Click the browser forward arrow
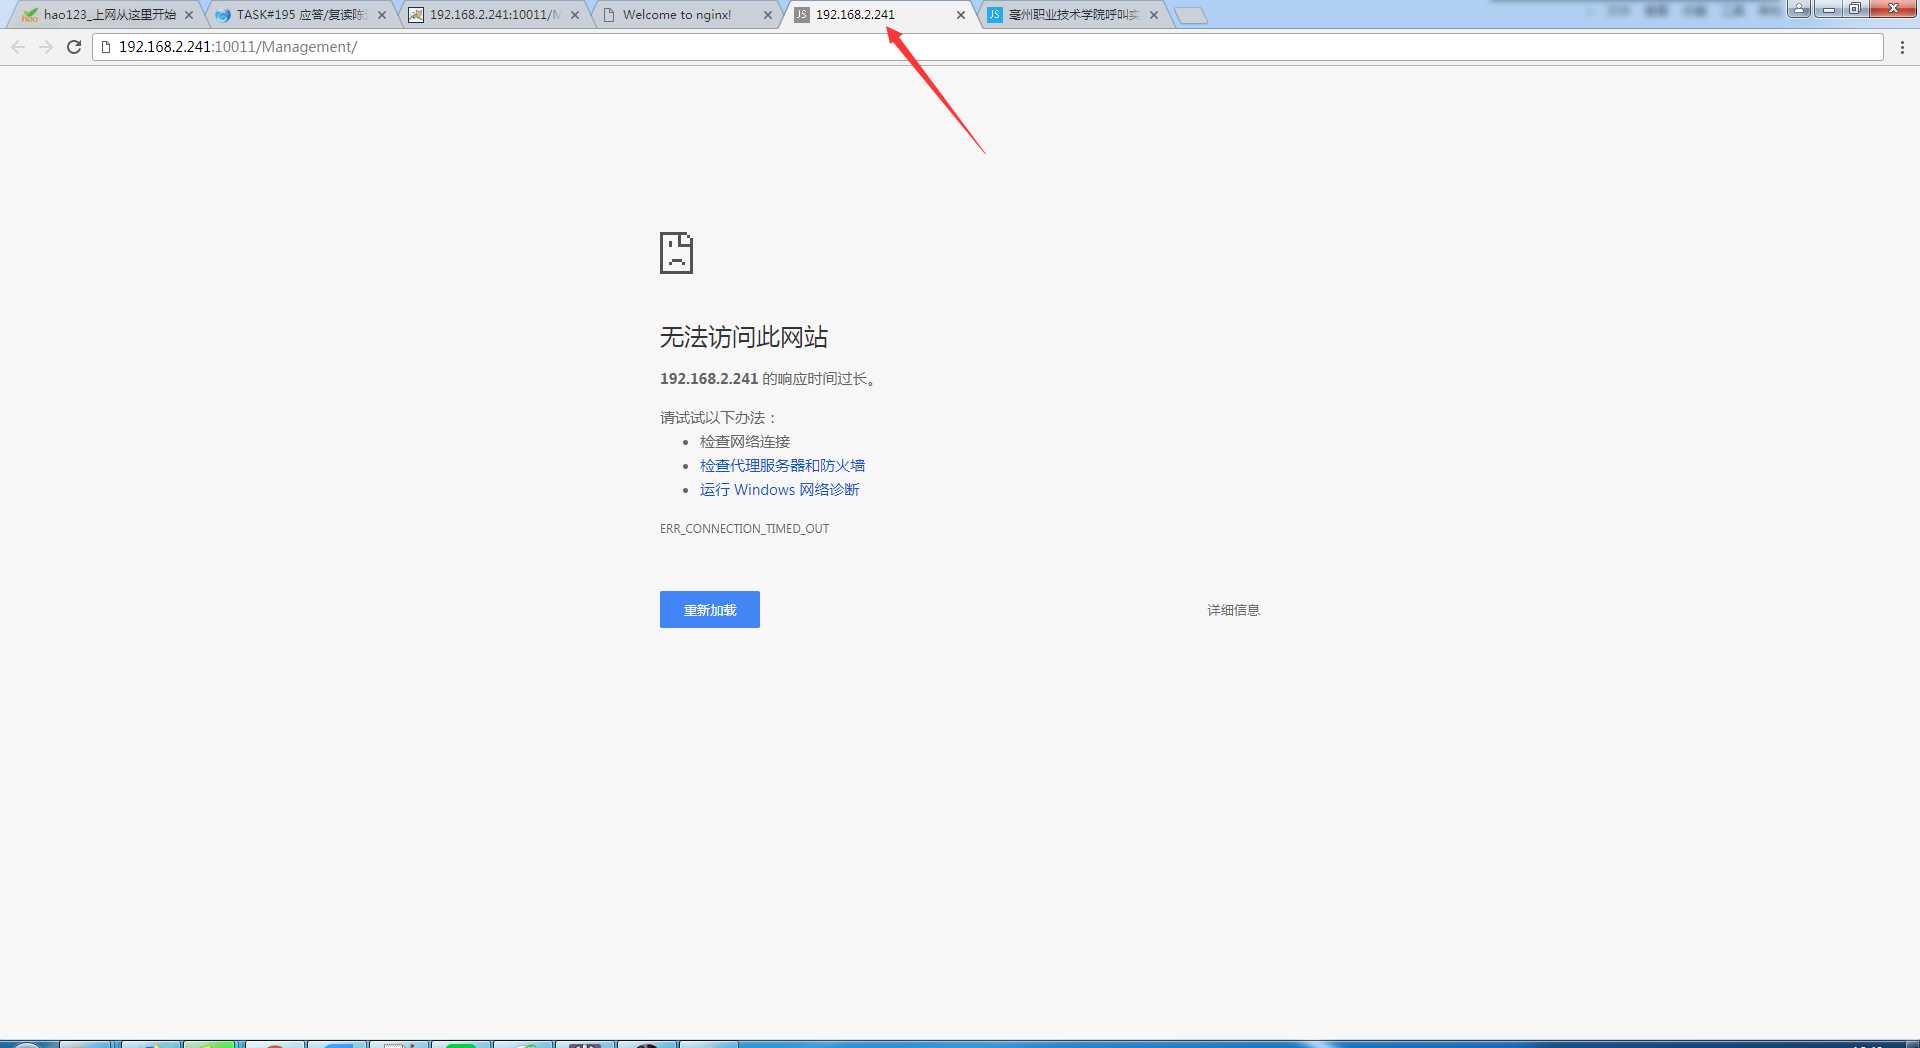1920x1048 pixels. tap(46, 47)
